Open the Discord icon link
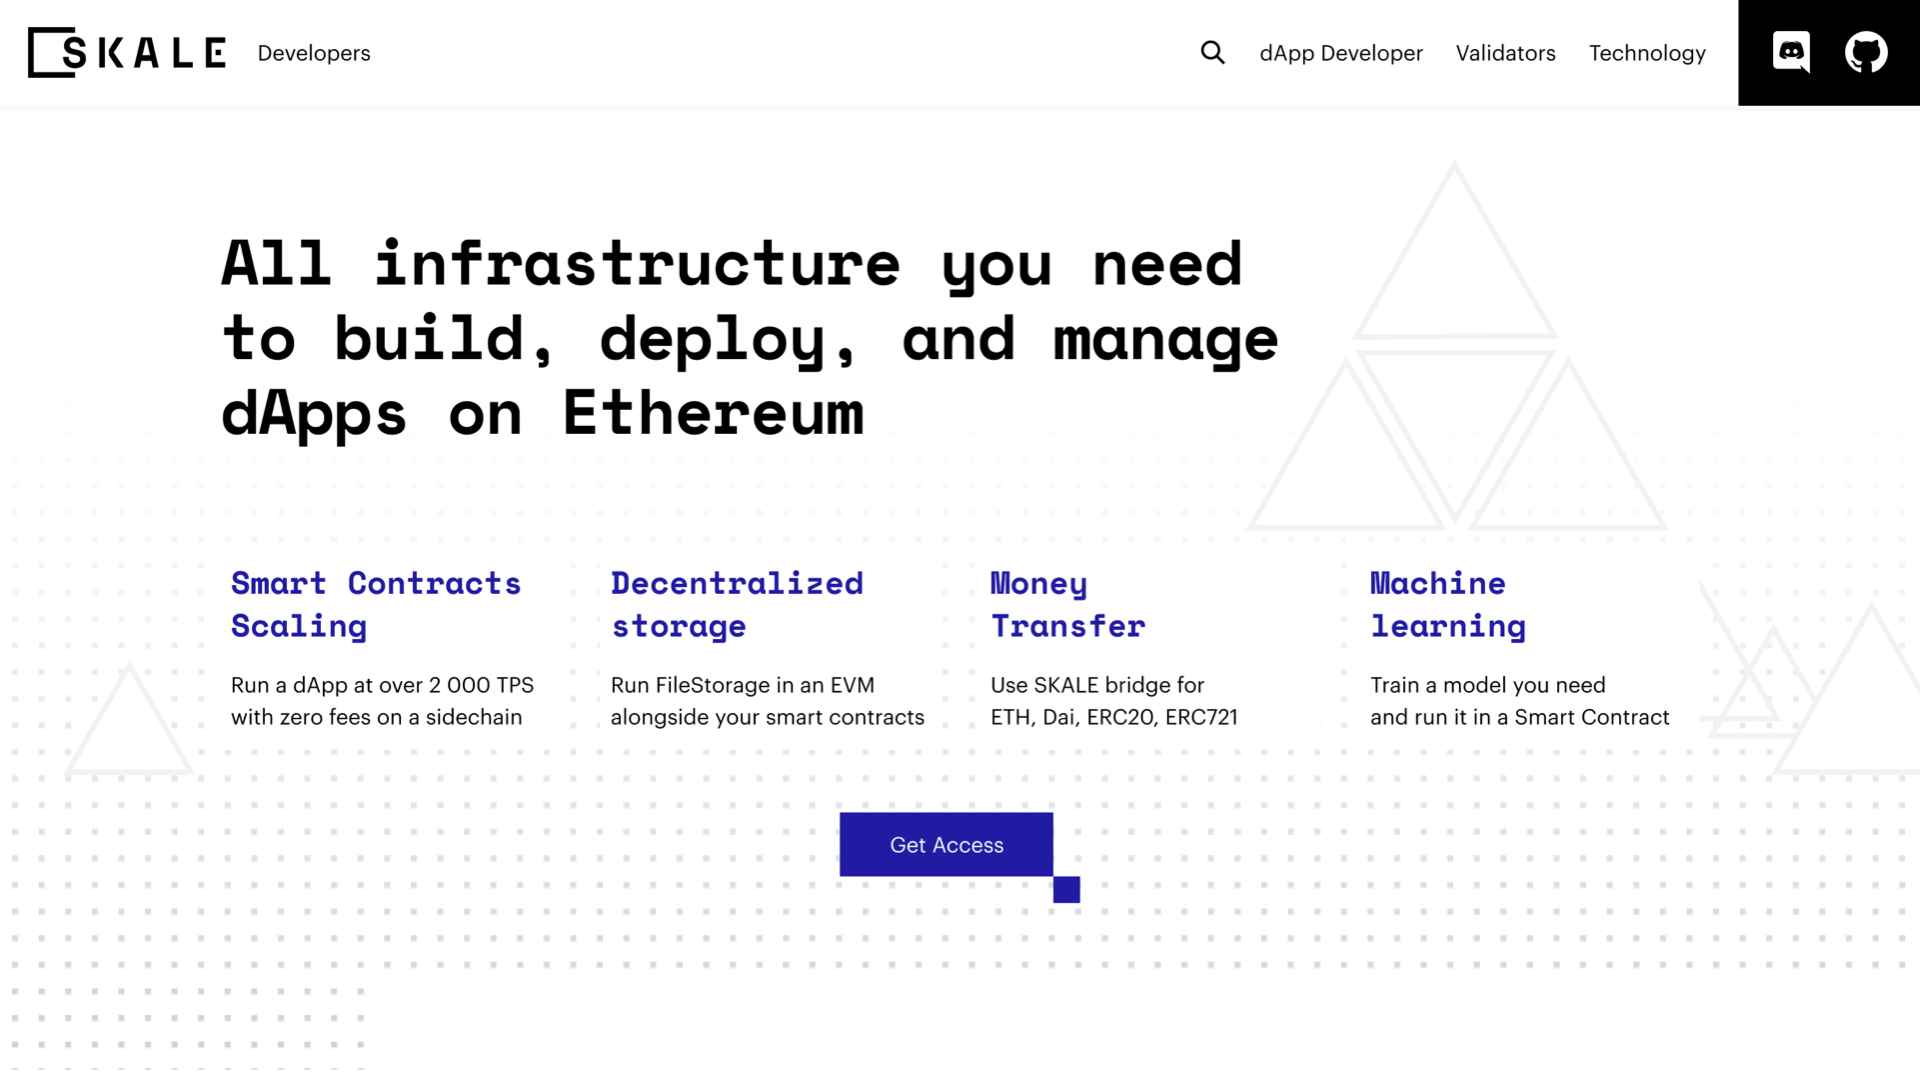Screen dimensions: 1920x1080 [1791, 52]
